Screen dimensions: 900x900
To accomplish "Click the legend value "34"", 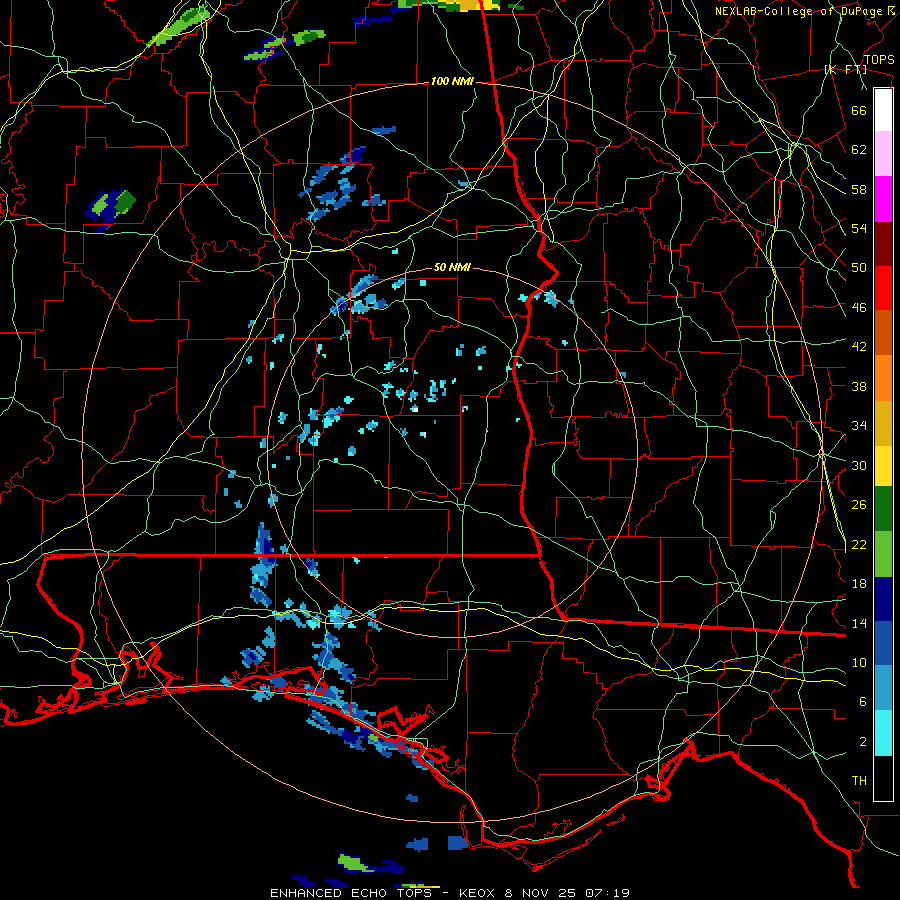I will pos(859,426).
